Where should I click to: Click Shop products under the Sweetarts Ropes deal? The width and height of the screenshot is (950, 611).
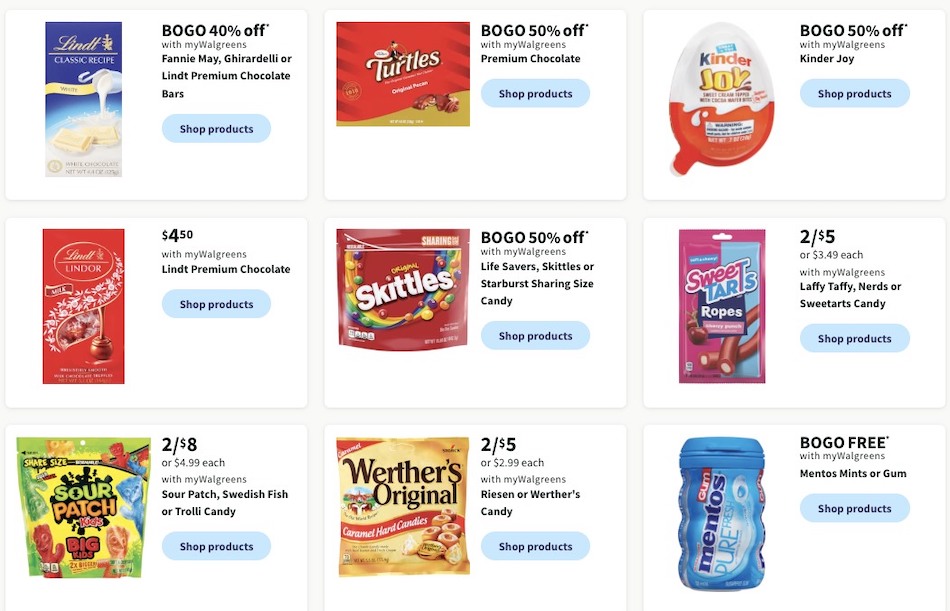pos(855,338)
